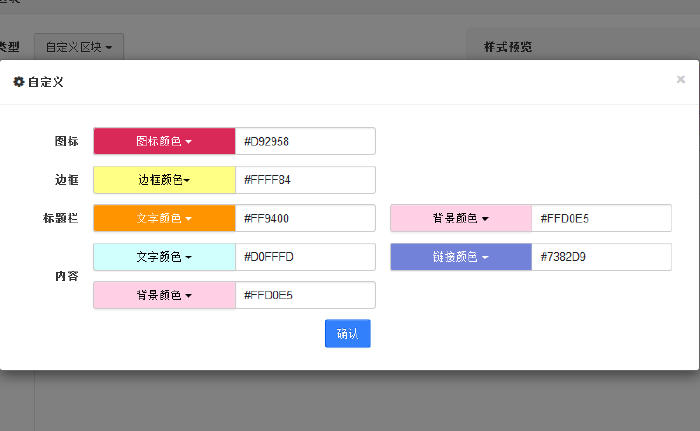Click the gear icon beside 自定义 title
The width and height of the screenshot is (700, 431).
(18, 82)
